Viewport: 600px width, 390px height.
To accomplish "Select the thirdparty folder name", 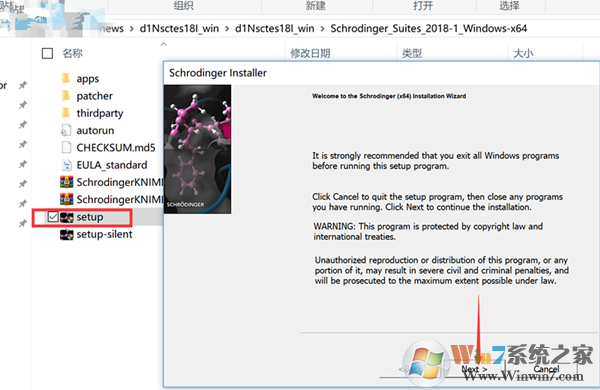I will point(100,113).
